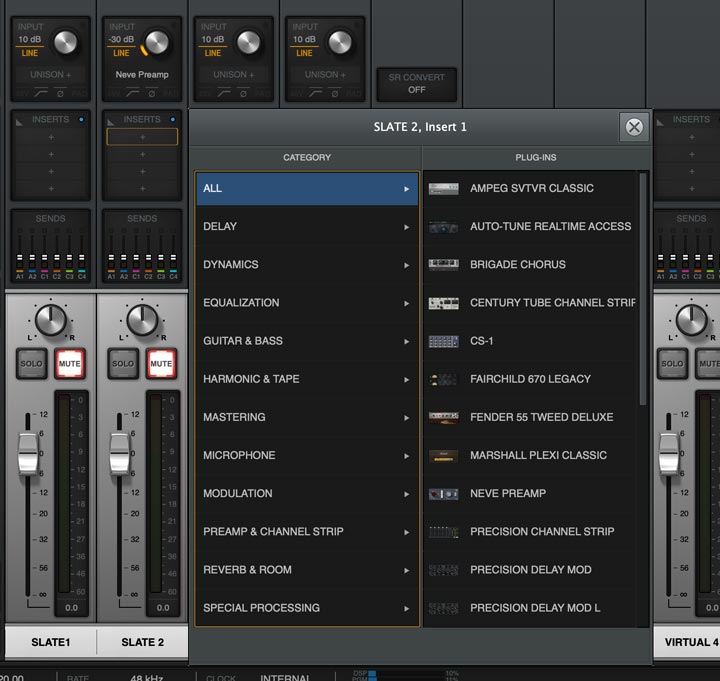Open UNISON slot on SLATE1

(x=51, y=75)
